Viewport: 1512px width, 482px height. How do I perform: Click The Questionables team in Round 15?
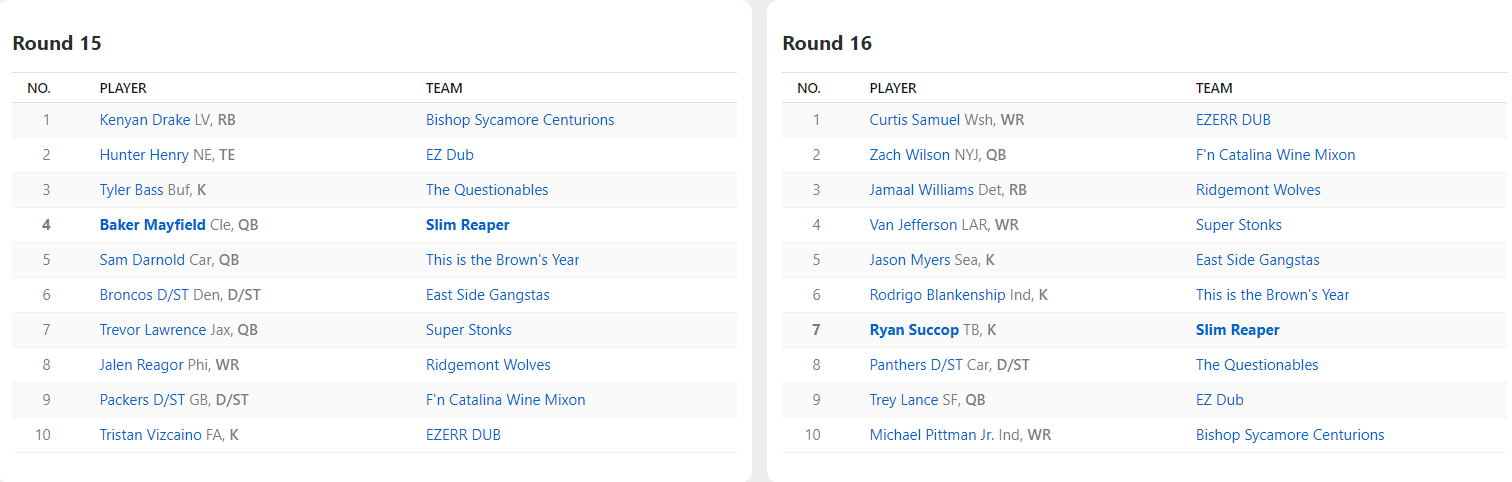pos(487,190)
